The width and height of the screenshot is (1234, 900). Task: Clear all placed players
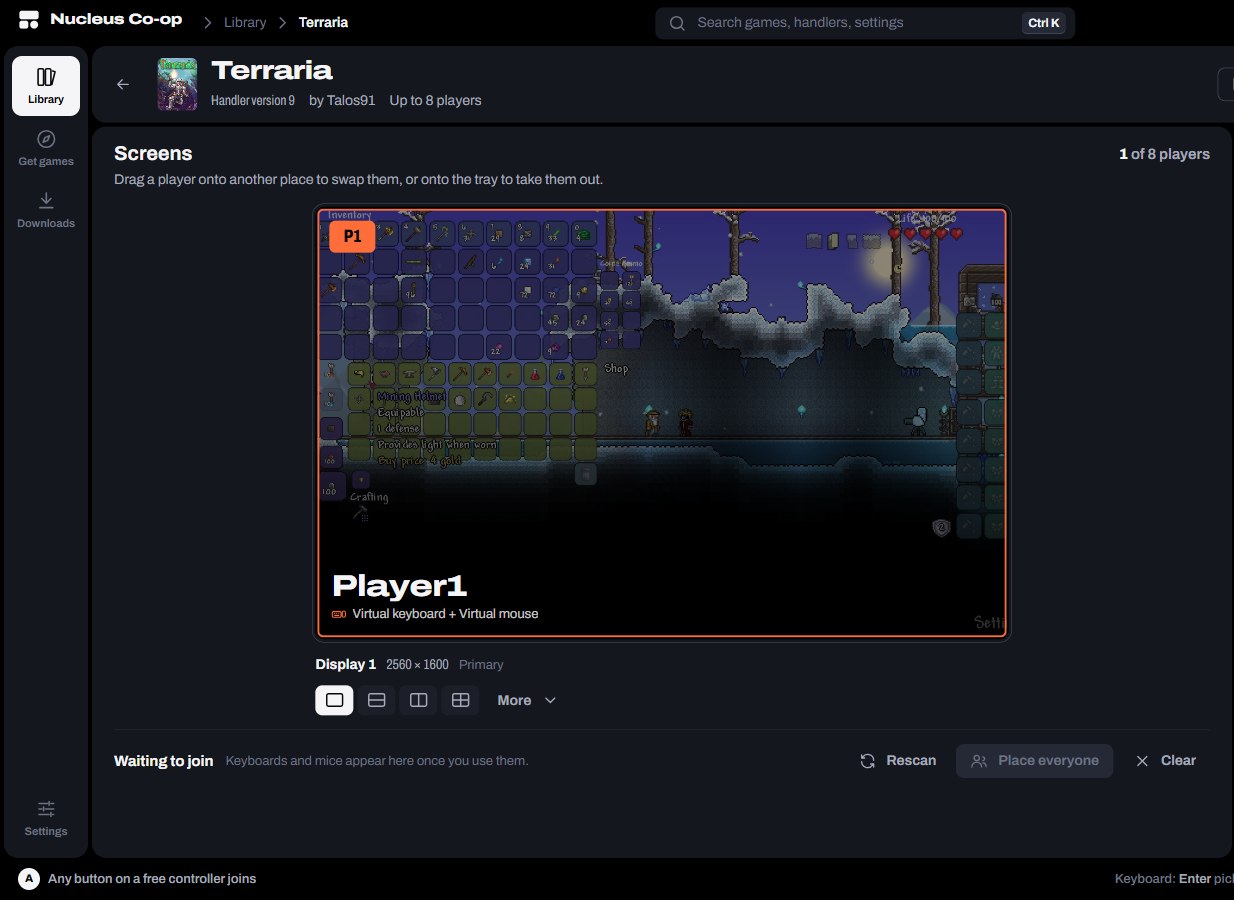1166,761
